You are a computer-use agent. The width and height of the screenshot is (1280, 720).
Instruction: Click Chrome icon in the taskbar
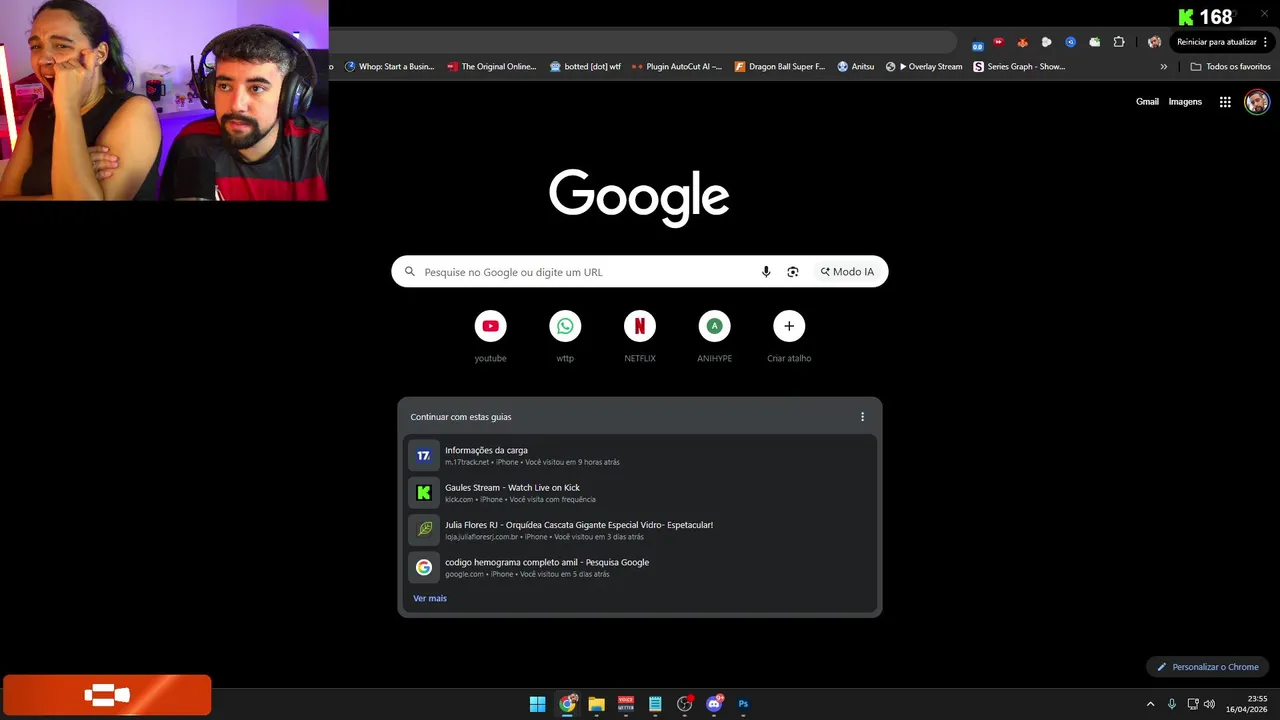click(x=567, y=704)
